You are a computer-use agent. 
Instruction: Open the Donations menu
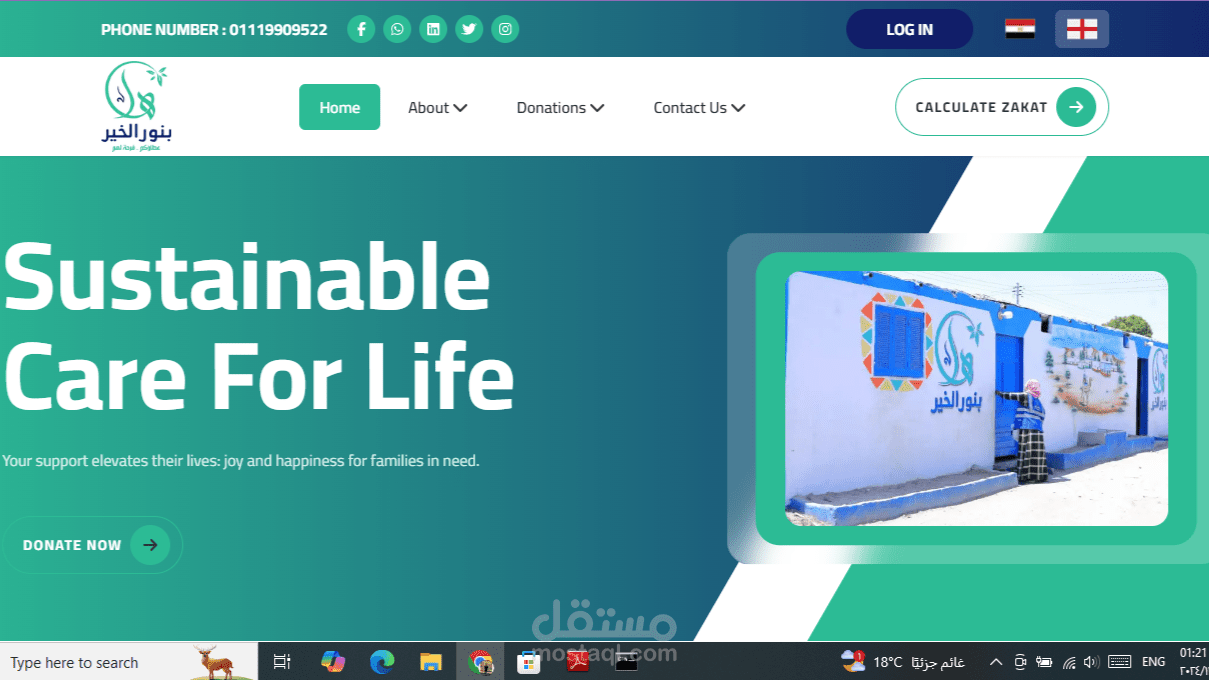(560, 107)
